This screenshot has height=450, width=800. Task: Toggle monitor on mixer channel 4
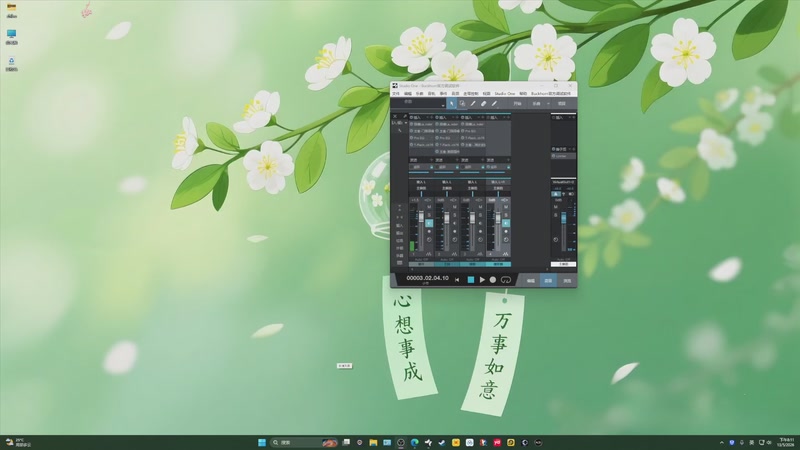click(506, 223)
